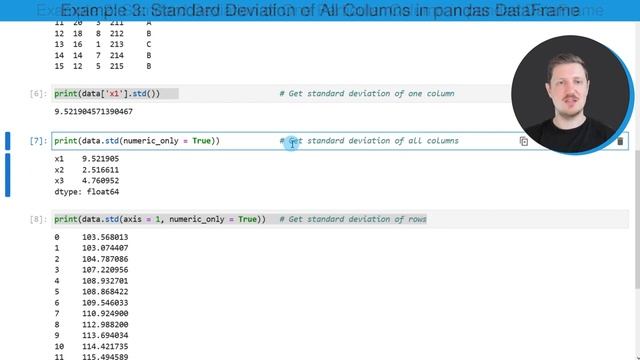This screenshot has width=640, height=360.
Task: Click the row 10 value 114.421735
Action: [105, 347]
